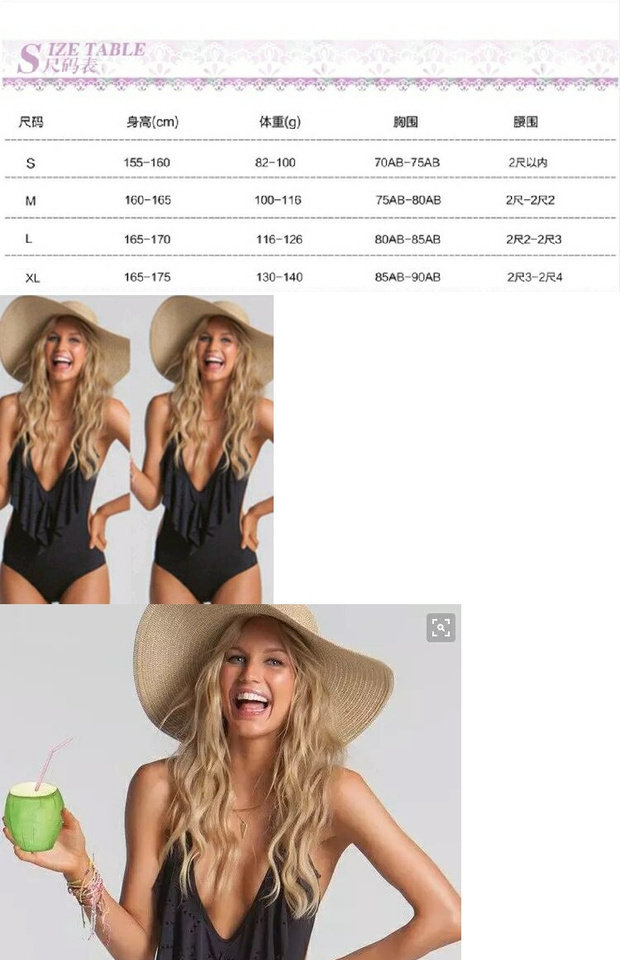This screenshot has height=960, width=620.
Task: Select the 80AB-85AB bust cell
Action: coord(408,239)
